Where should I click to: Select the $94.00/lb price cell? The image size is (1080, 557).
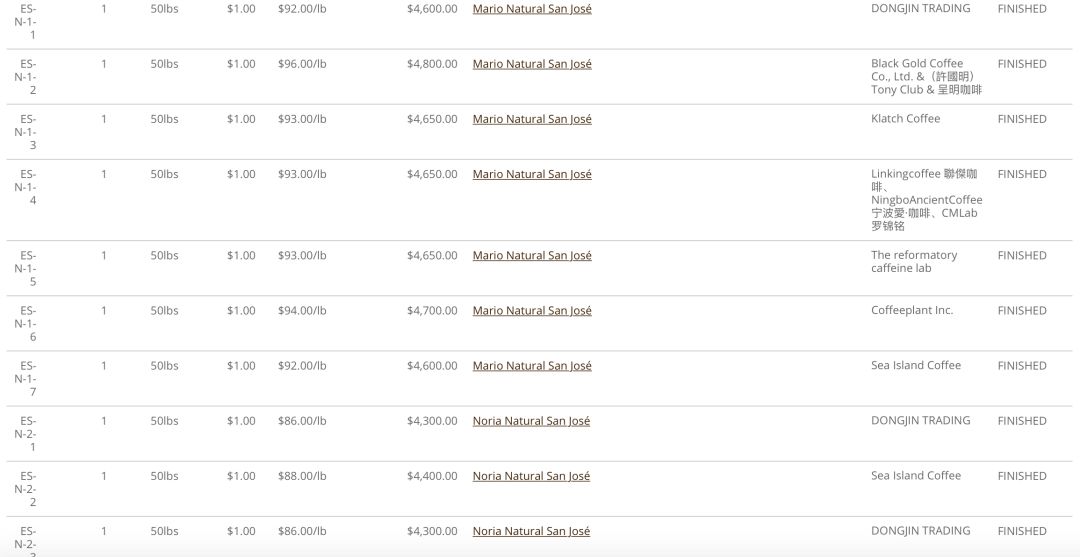coord(302,311)
